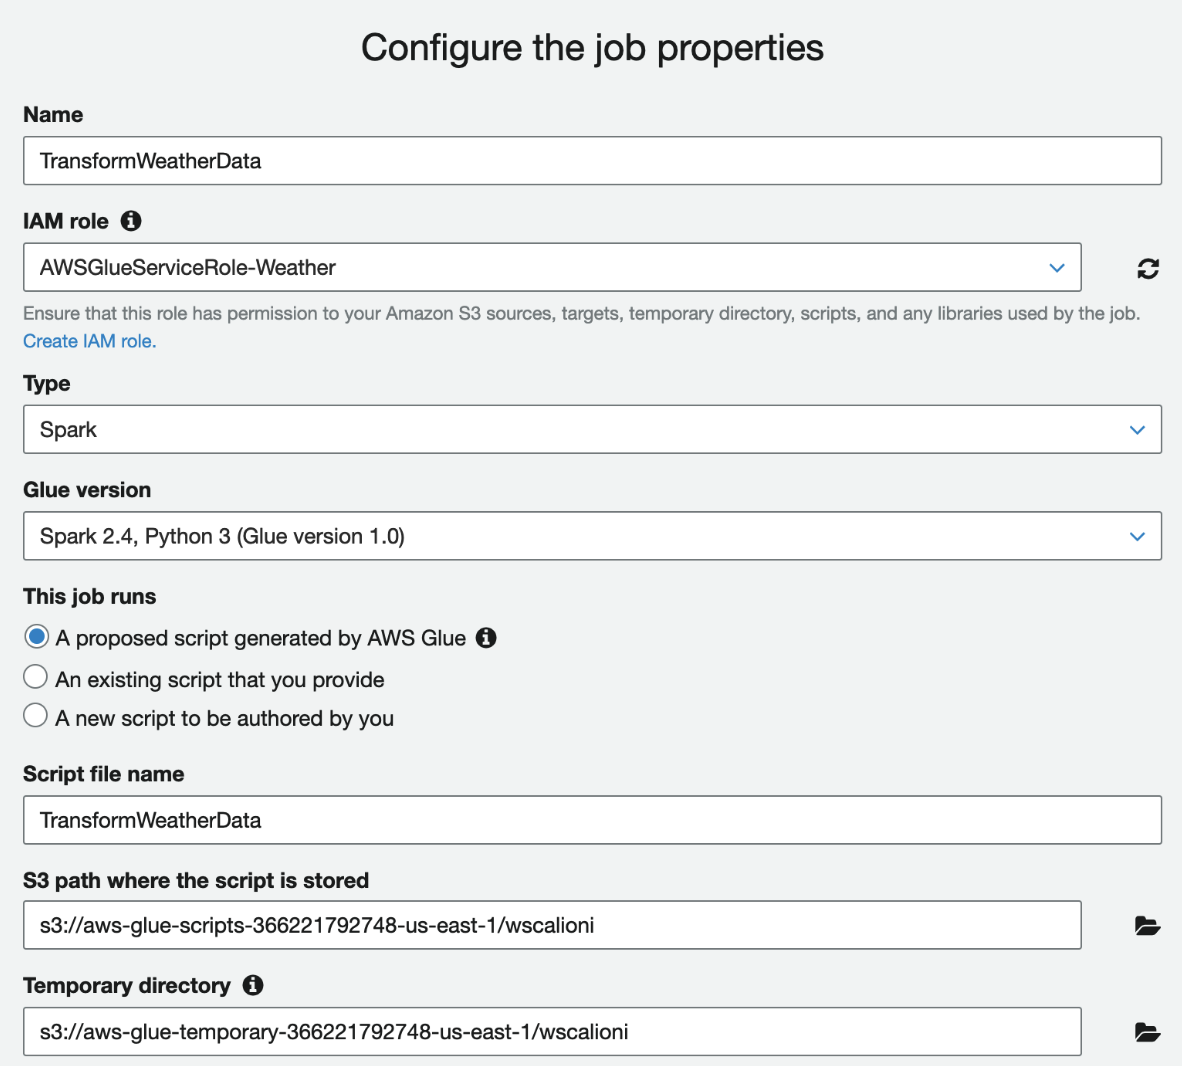Pick 'A new script to be authored by you'
This screenshot has width=1182, height=1066.
pyautogui.click(x=36, y=716)
